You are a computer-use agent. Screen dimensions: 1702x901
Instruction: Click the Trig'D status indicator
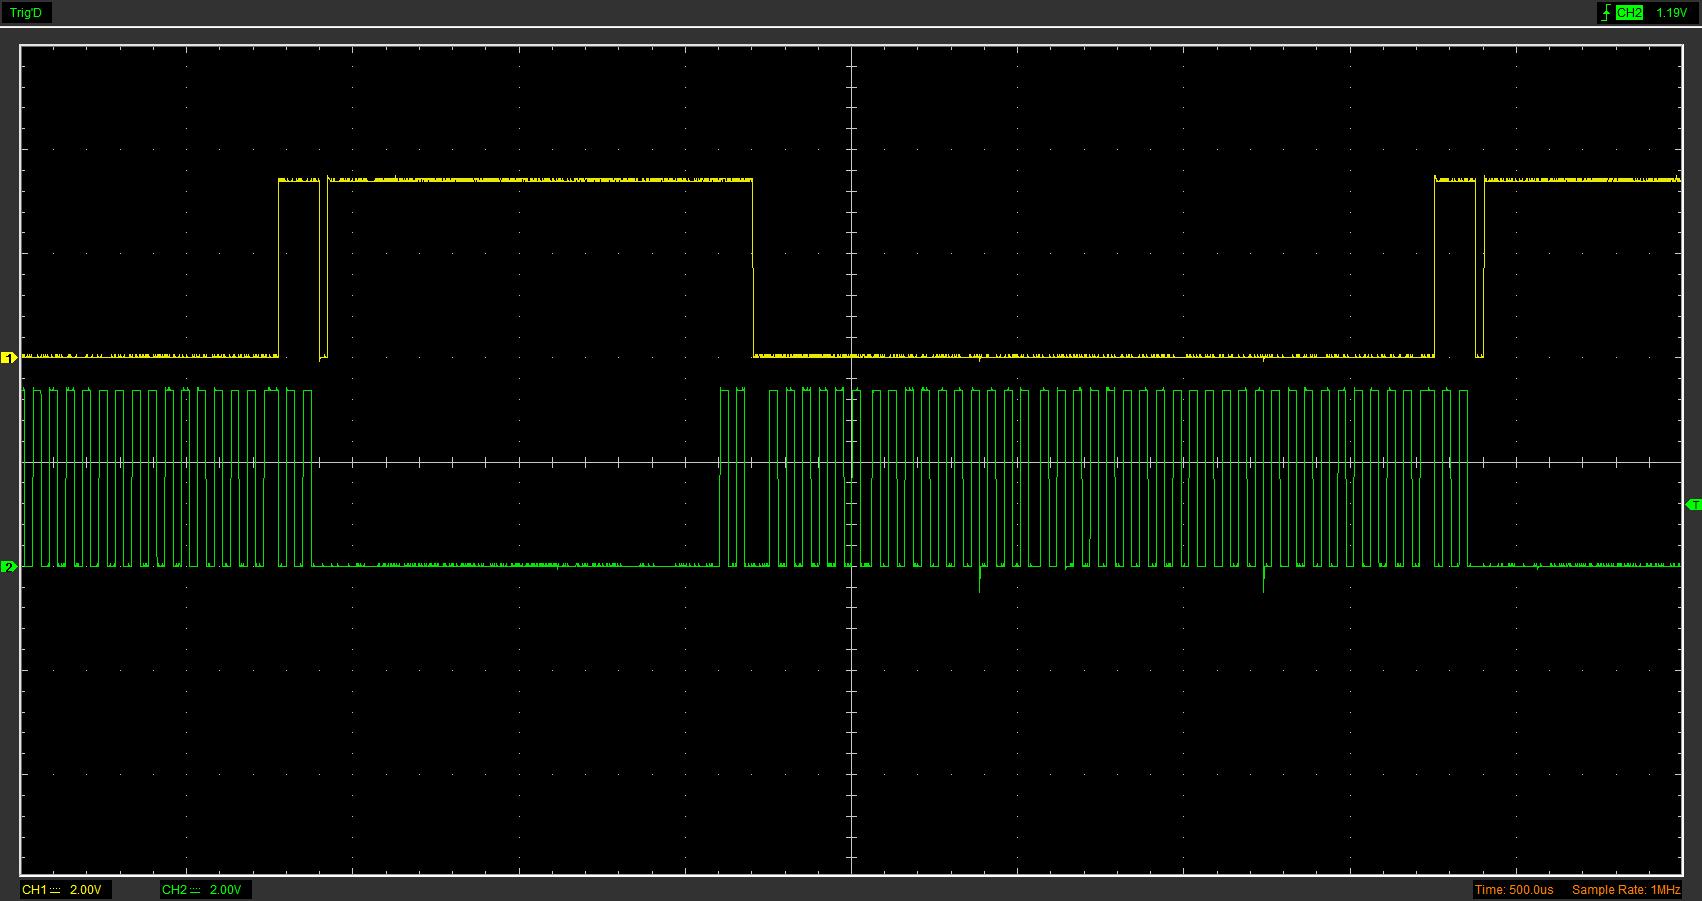(x=26, y=13)
